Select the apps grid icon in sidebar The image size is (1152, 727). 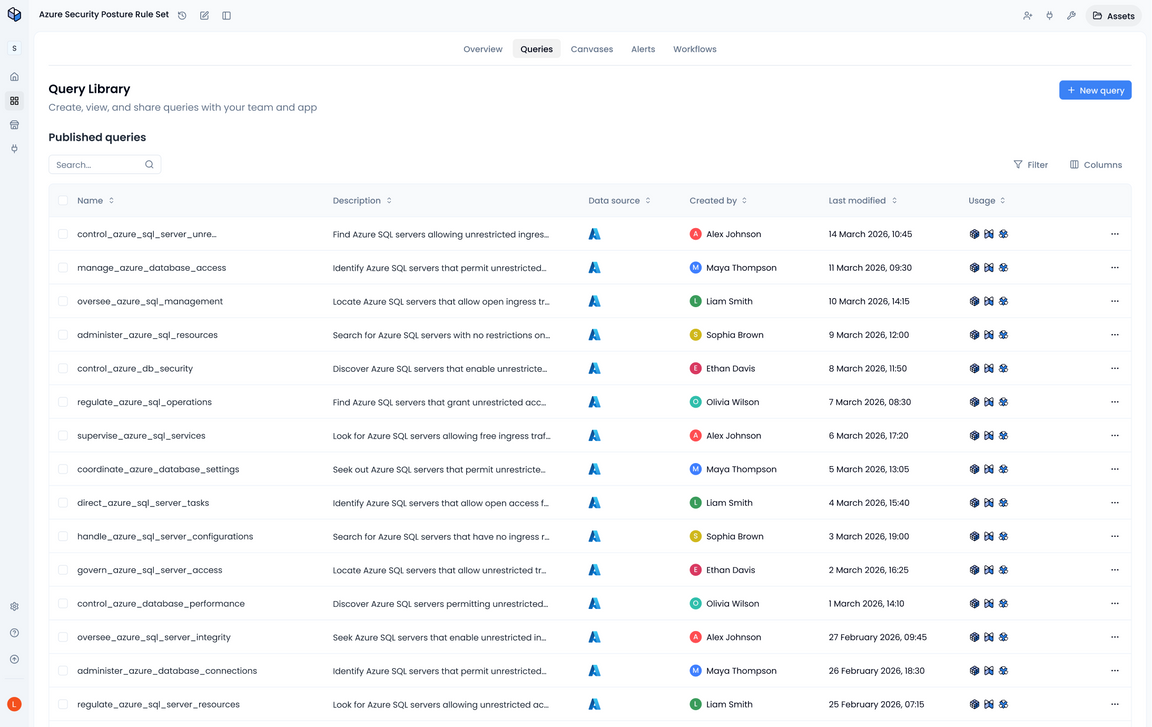tap(14, 100)
